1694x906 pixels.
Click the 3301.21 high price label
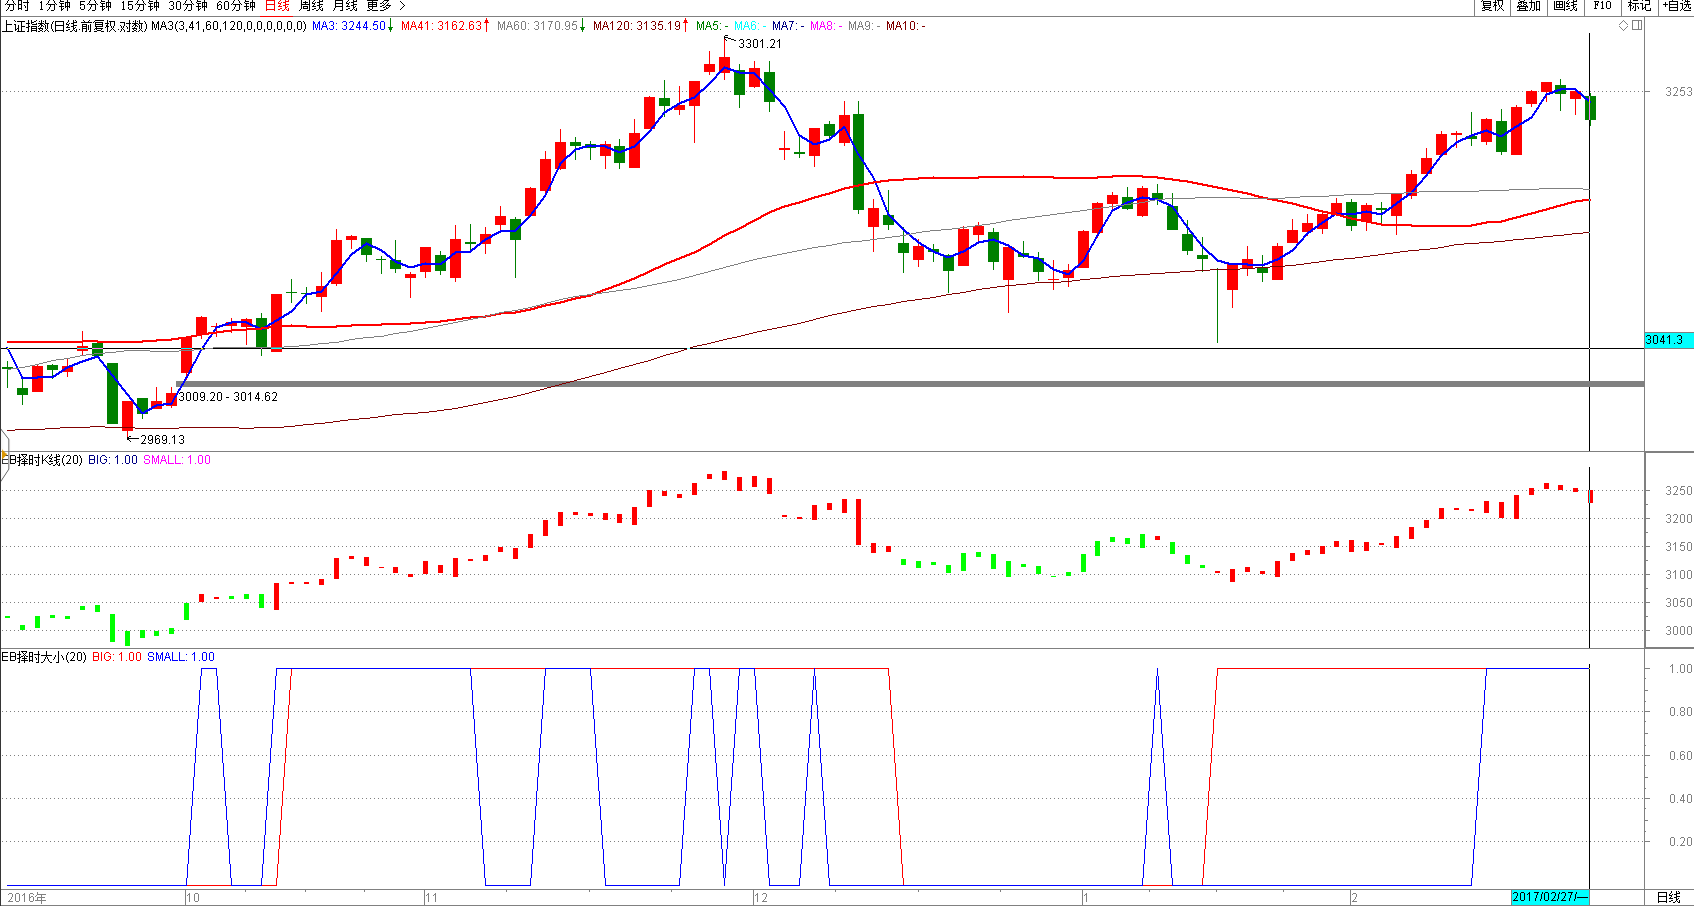point(760,44)
